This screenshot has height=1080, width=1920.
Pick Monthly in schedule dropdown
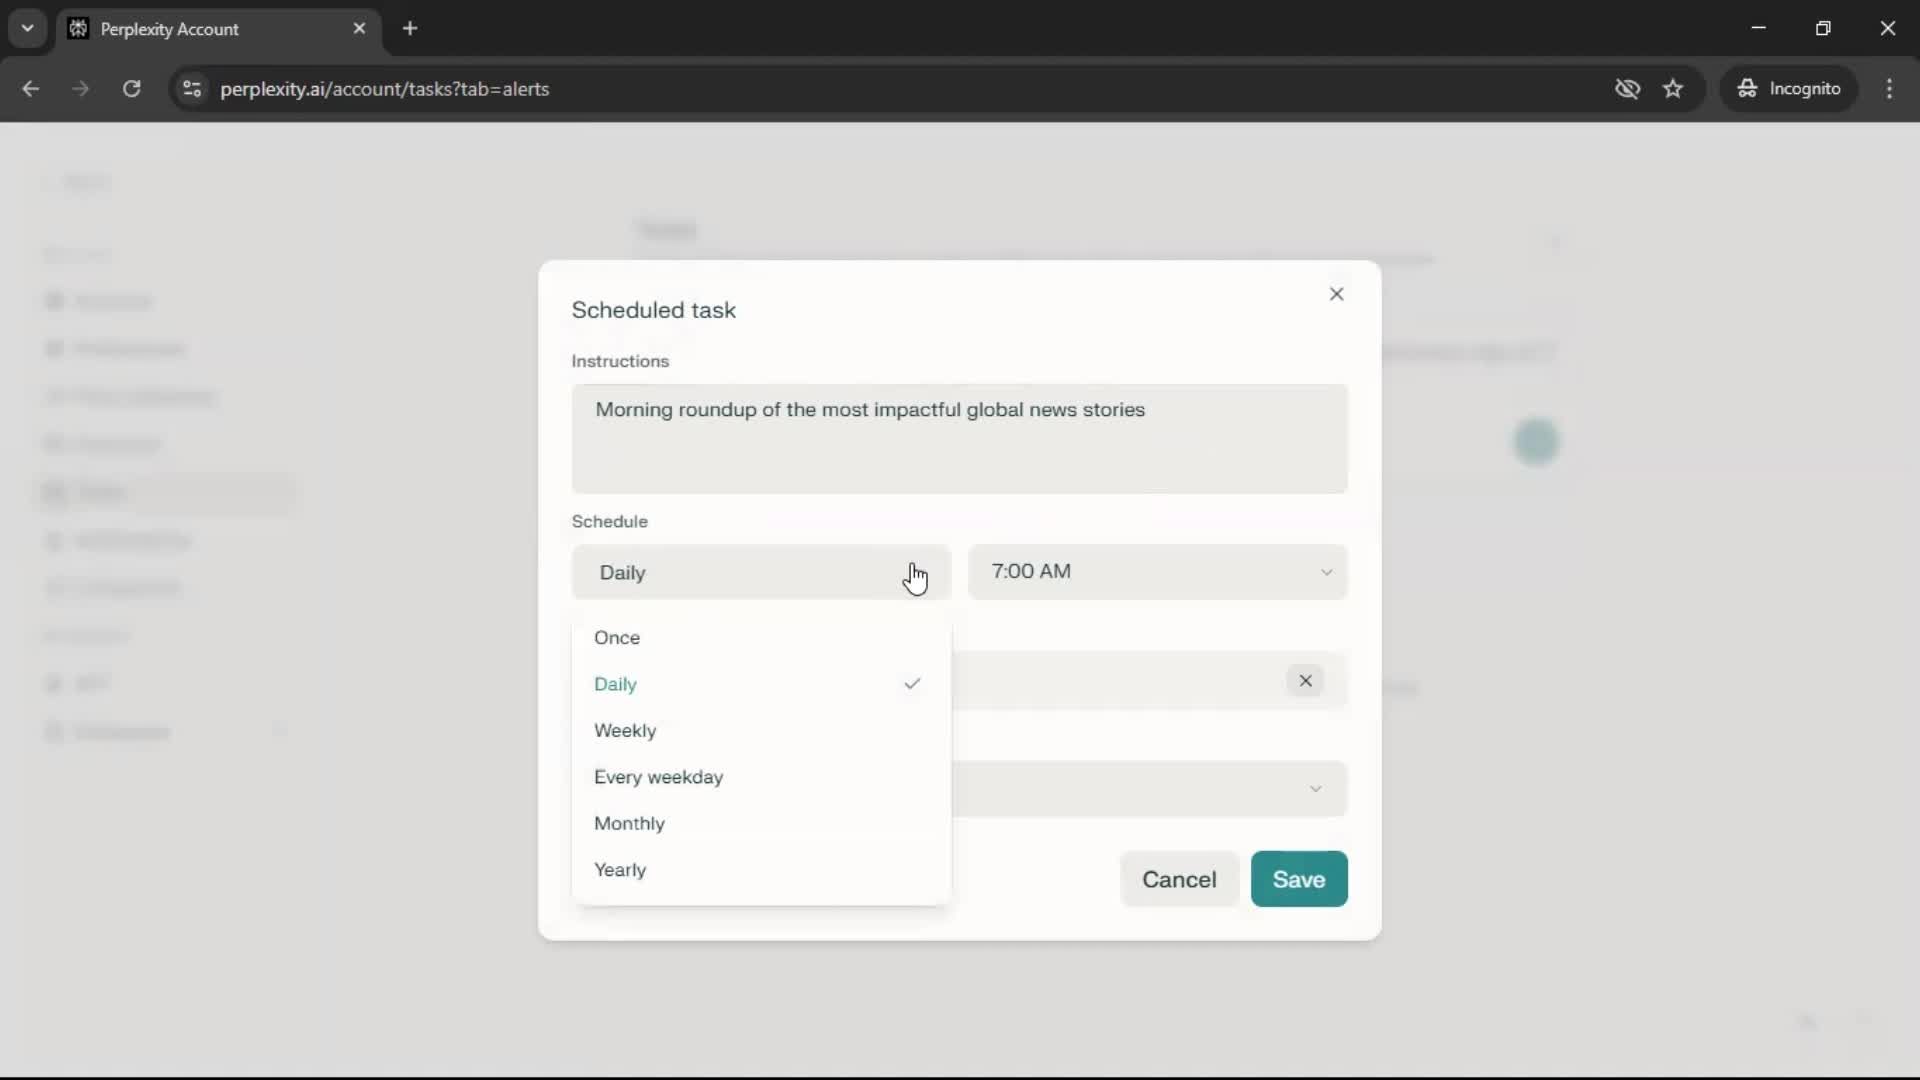click(x=629, y=824)
